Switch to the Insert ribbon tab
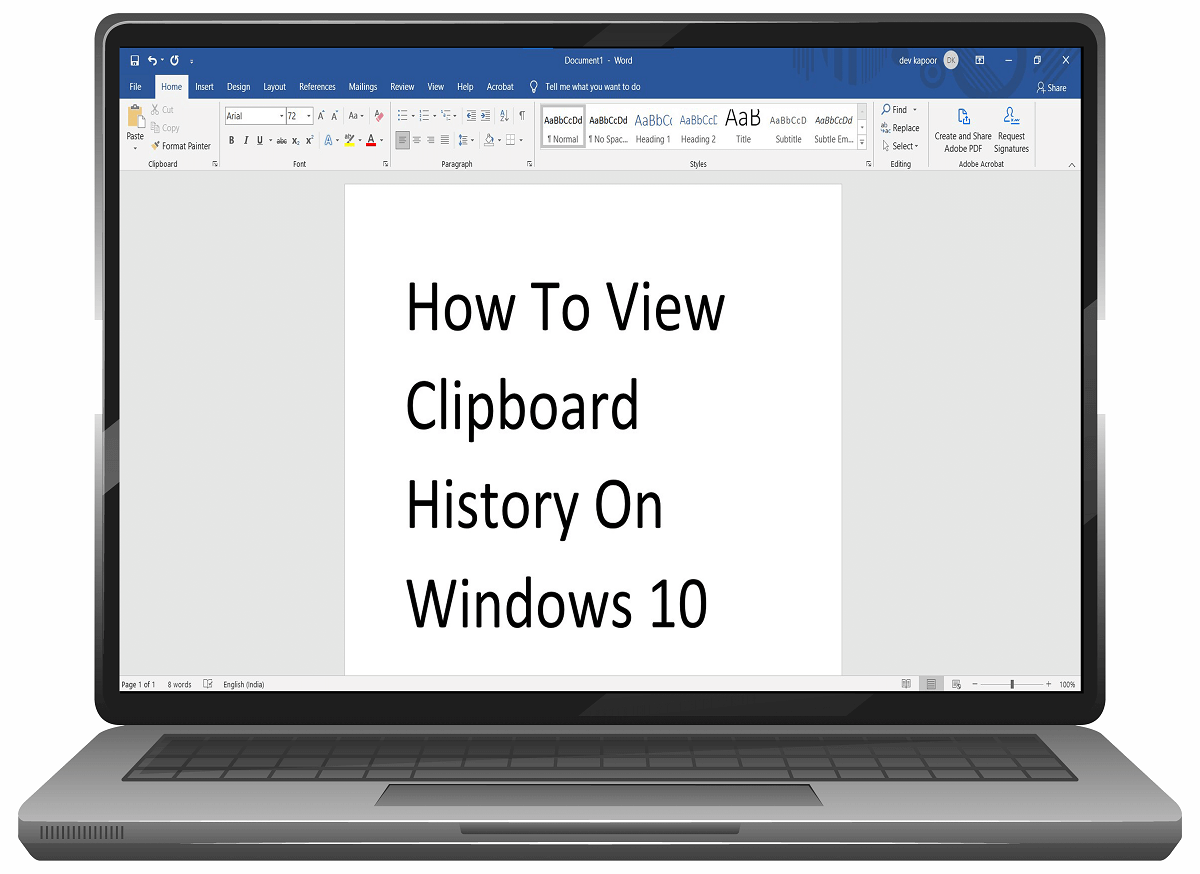Image resolution: width=1200 pixels, height=874 pixels. 204,86
